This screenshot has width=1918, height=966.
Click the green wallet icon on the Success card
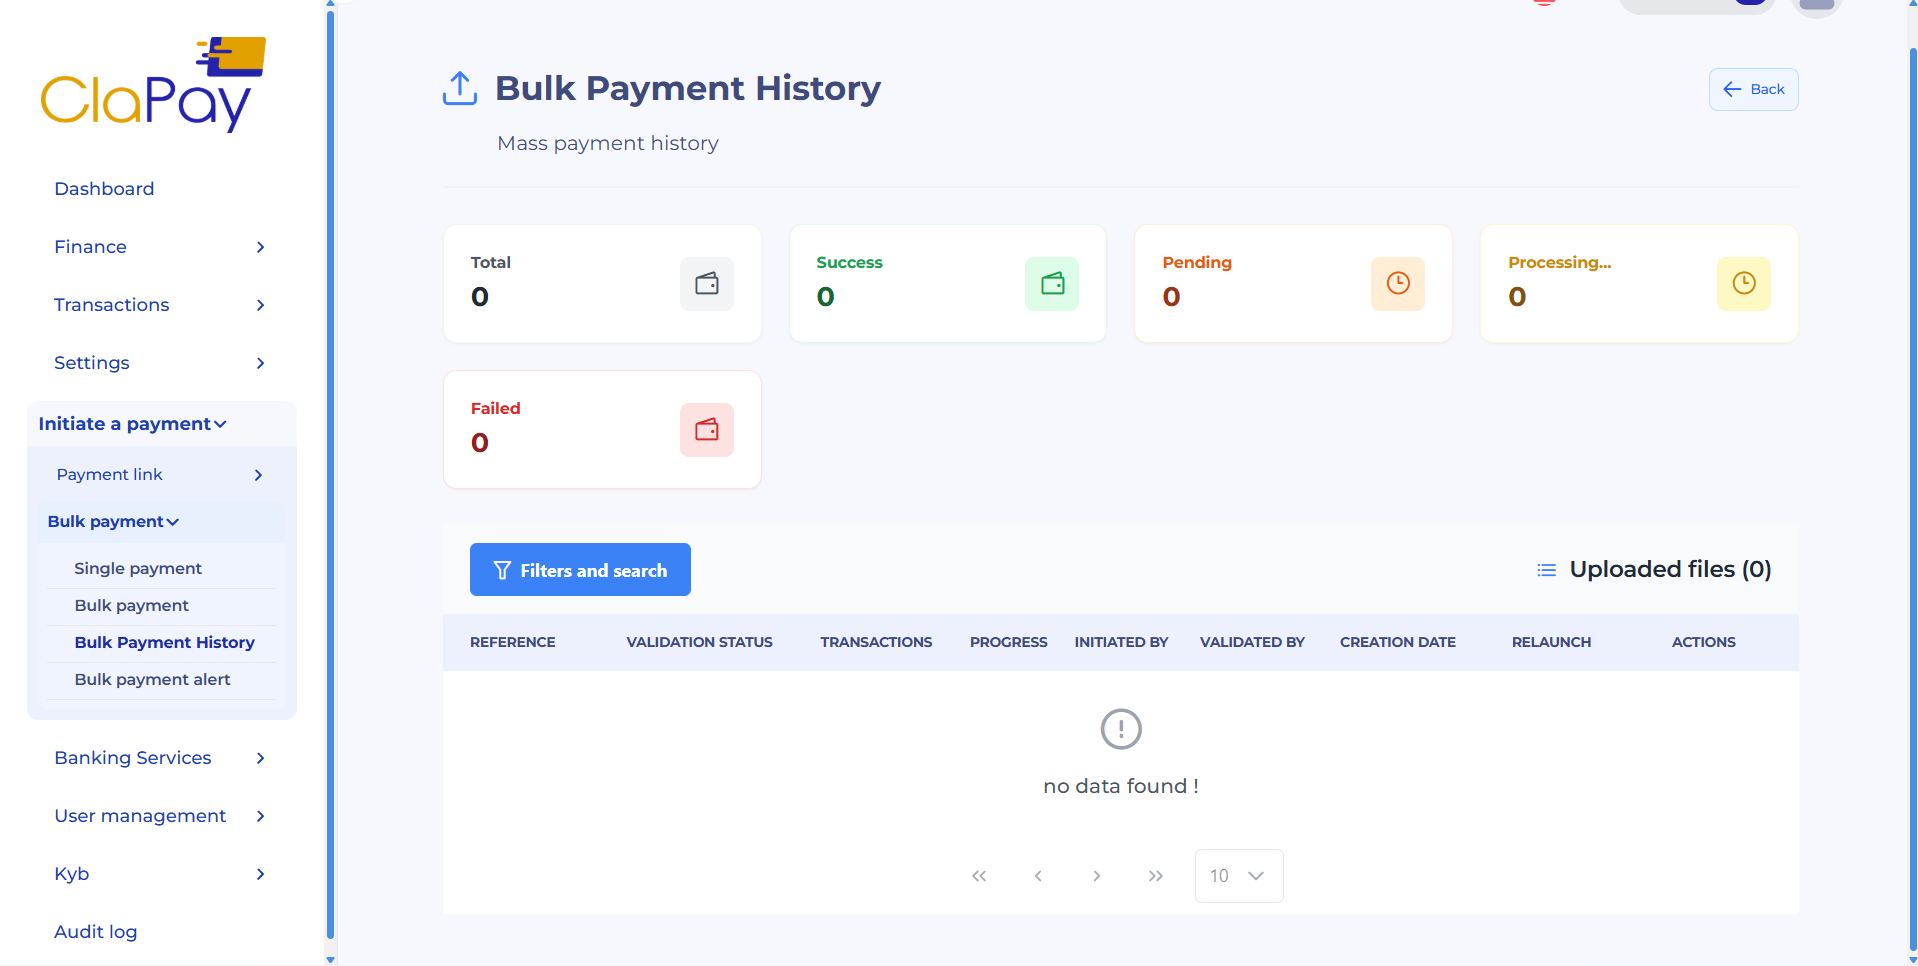pos(1051,284)
